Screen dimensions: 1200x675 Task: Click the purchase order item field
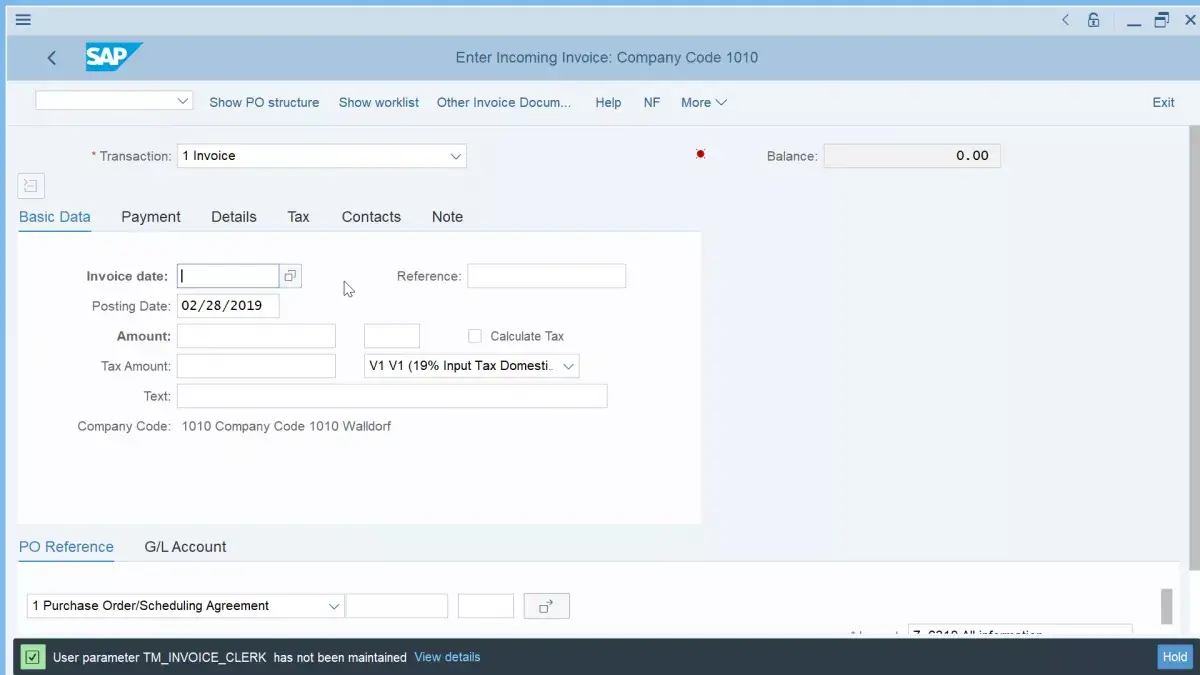[486, 606]
